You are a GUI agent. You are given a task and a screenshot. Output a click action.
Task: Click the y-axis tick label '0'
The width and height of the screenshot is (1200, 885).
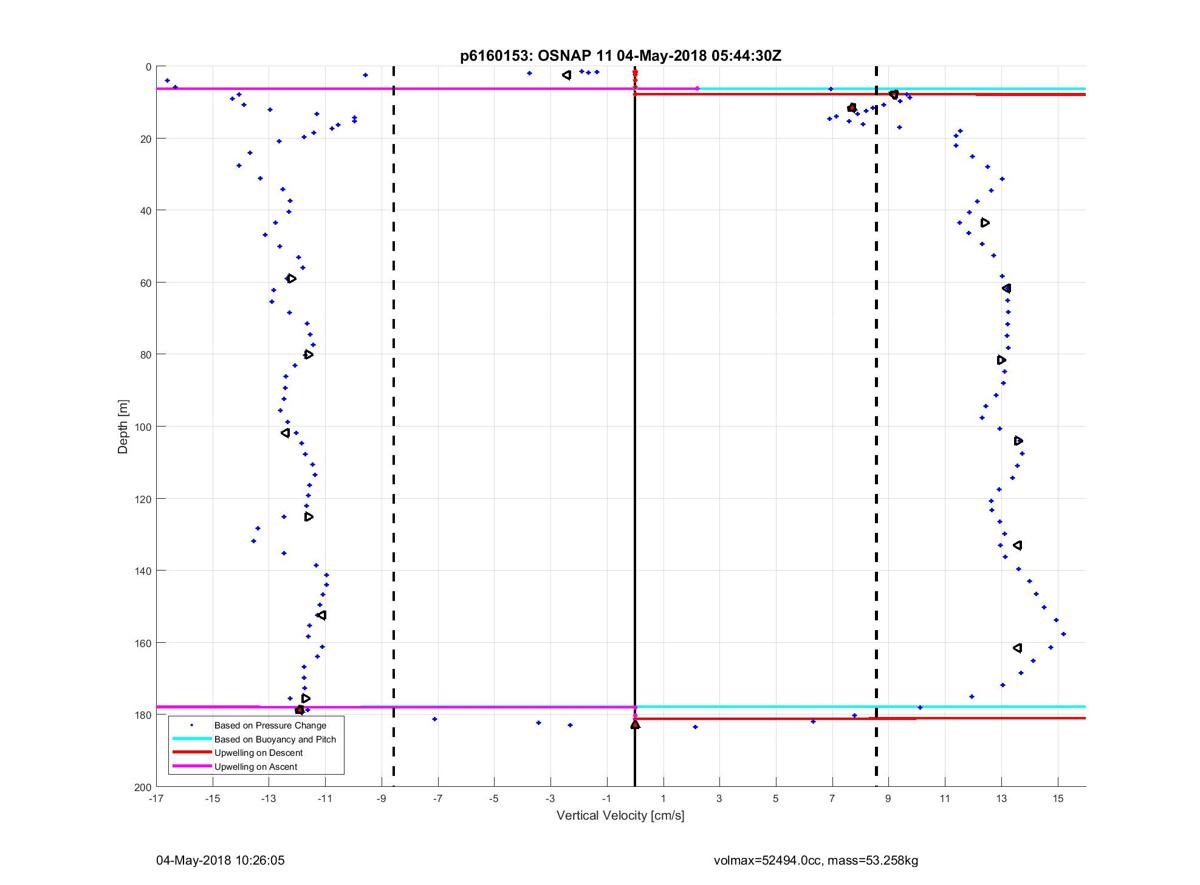(x=149, y=67)
